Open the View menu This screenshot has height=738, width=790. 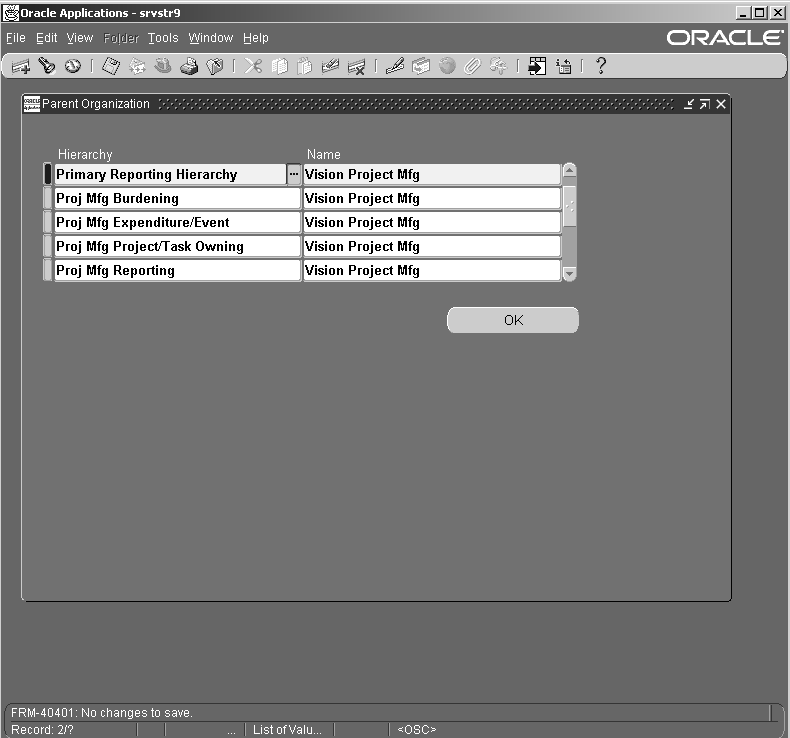point(80,38)
